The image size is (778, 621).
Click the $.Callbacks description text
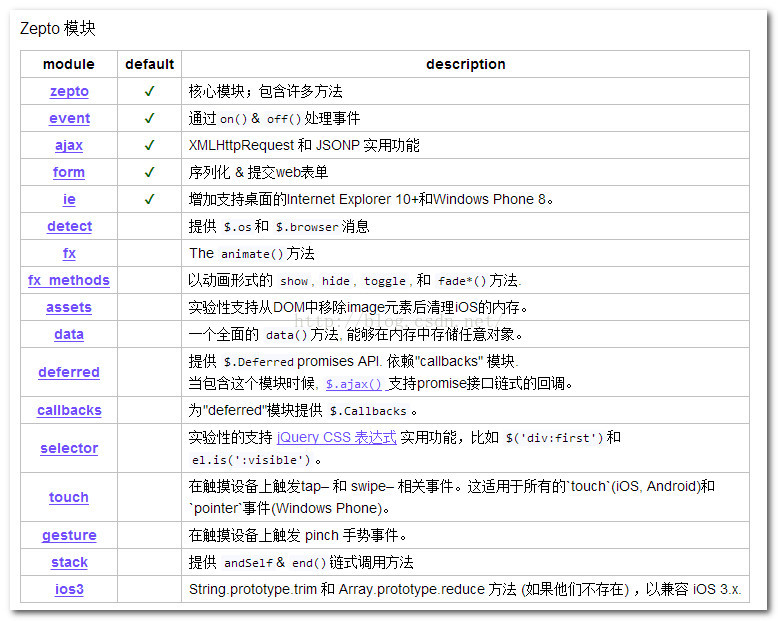pyautogui.click(x=303, y=410)
